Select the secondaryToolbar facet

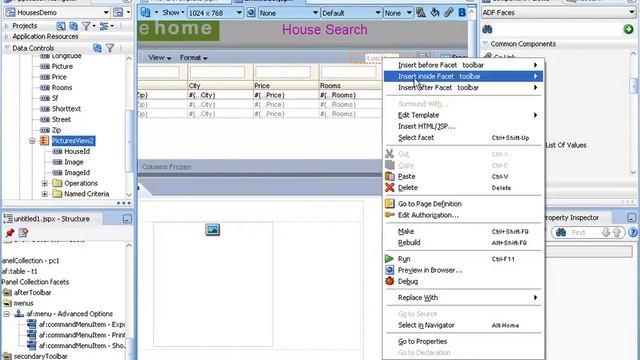pyautogui.click(x=40, y=356)
